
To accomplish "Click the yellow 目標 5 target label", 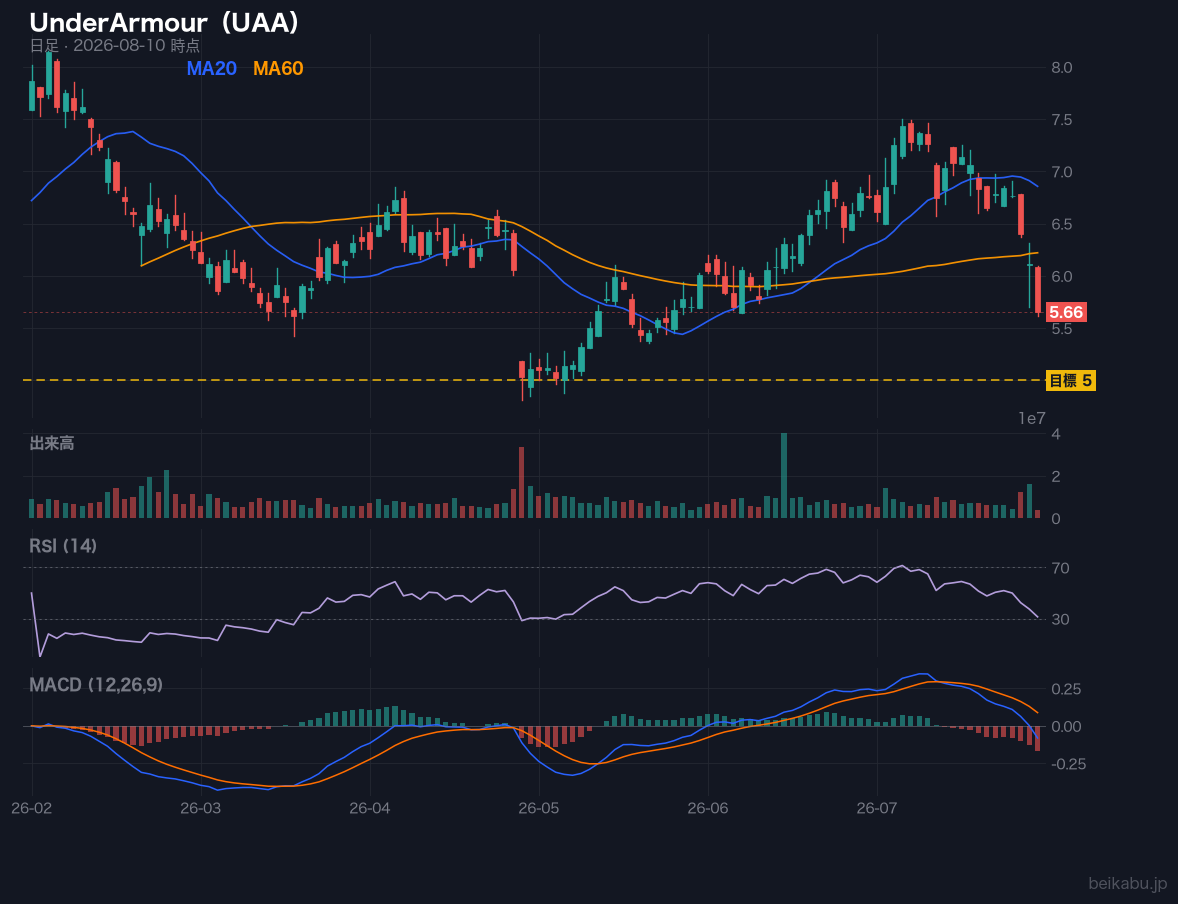I will [x=1070, y=380].
